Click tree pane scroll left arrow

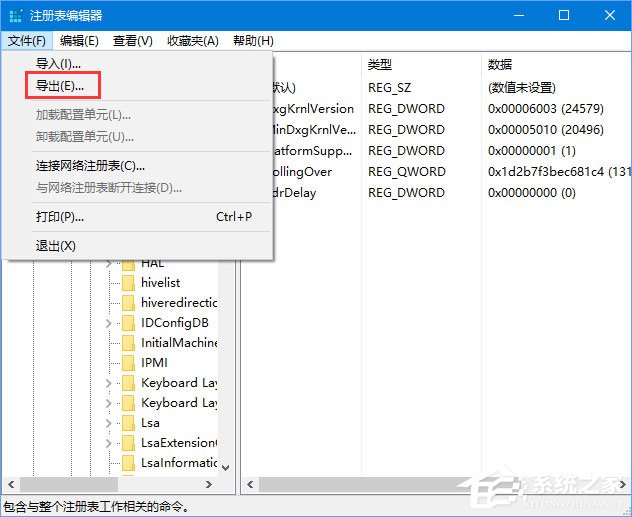[11, 484]
